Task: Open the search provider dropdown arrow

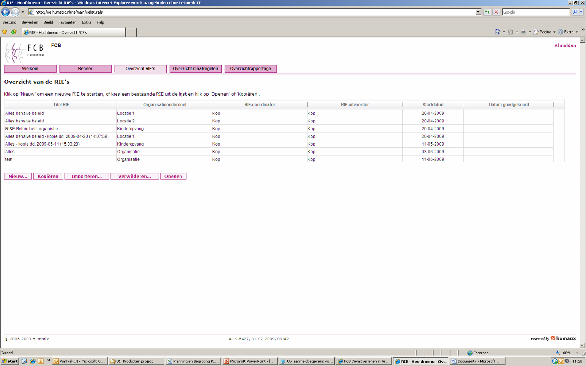Action: click(x=581, y=12)
